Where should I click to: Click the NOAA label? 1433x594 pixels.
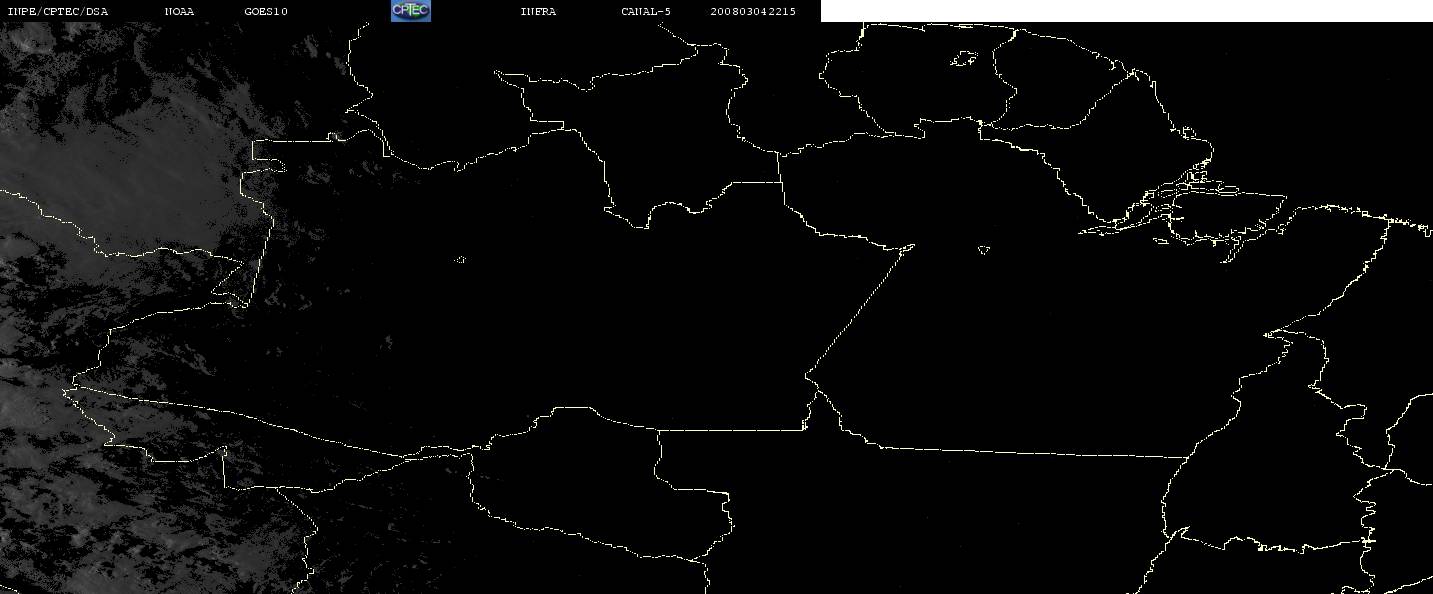(180, 11)
